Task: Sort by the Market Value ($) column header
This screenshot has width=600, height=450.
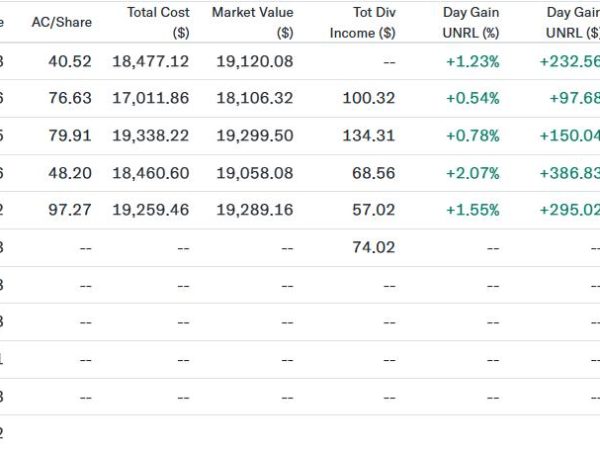Action: tap(253, 22)
